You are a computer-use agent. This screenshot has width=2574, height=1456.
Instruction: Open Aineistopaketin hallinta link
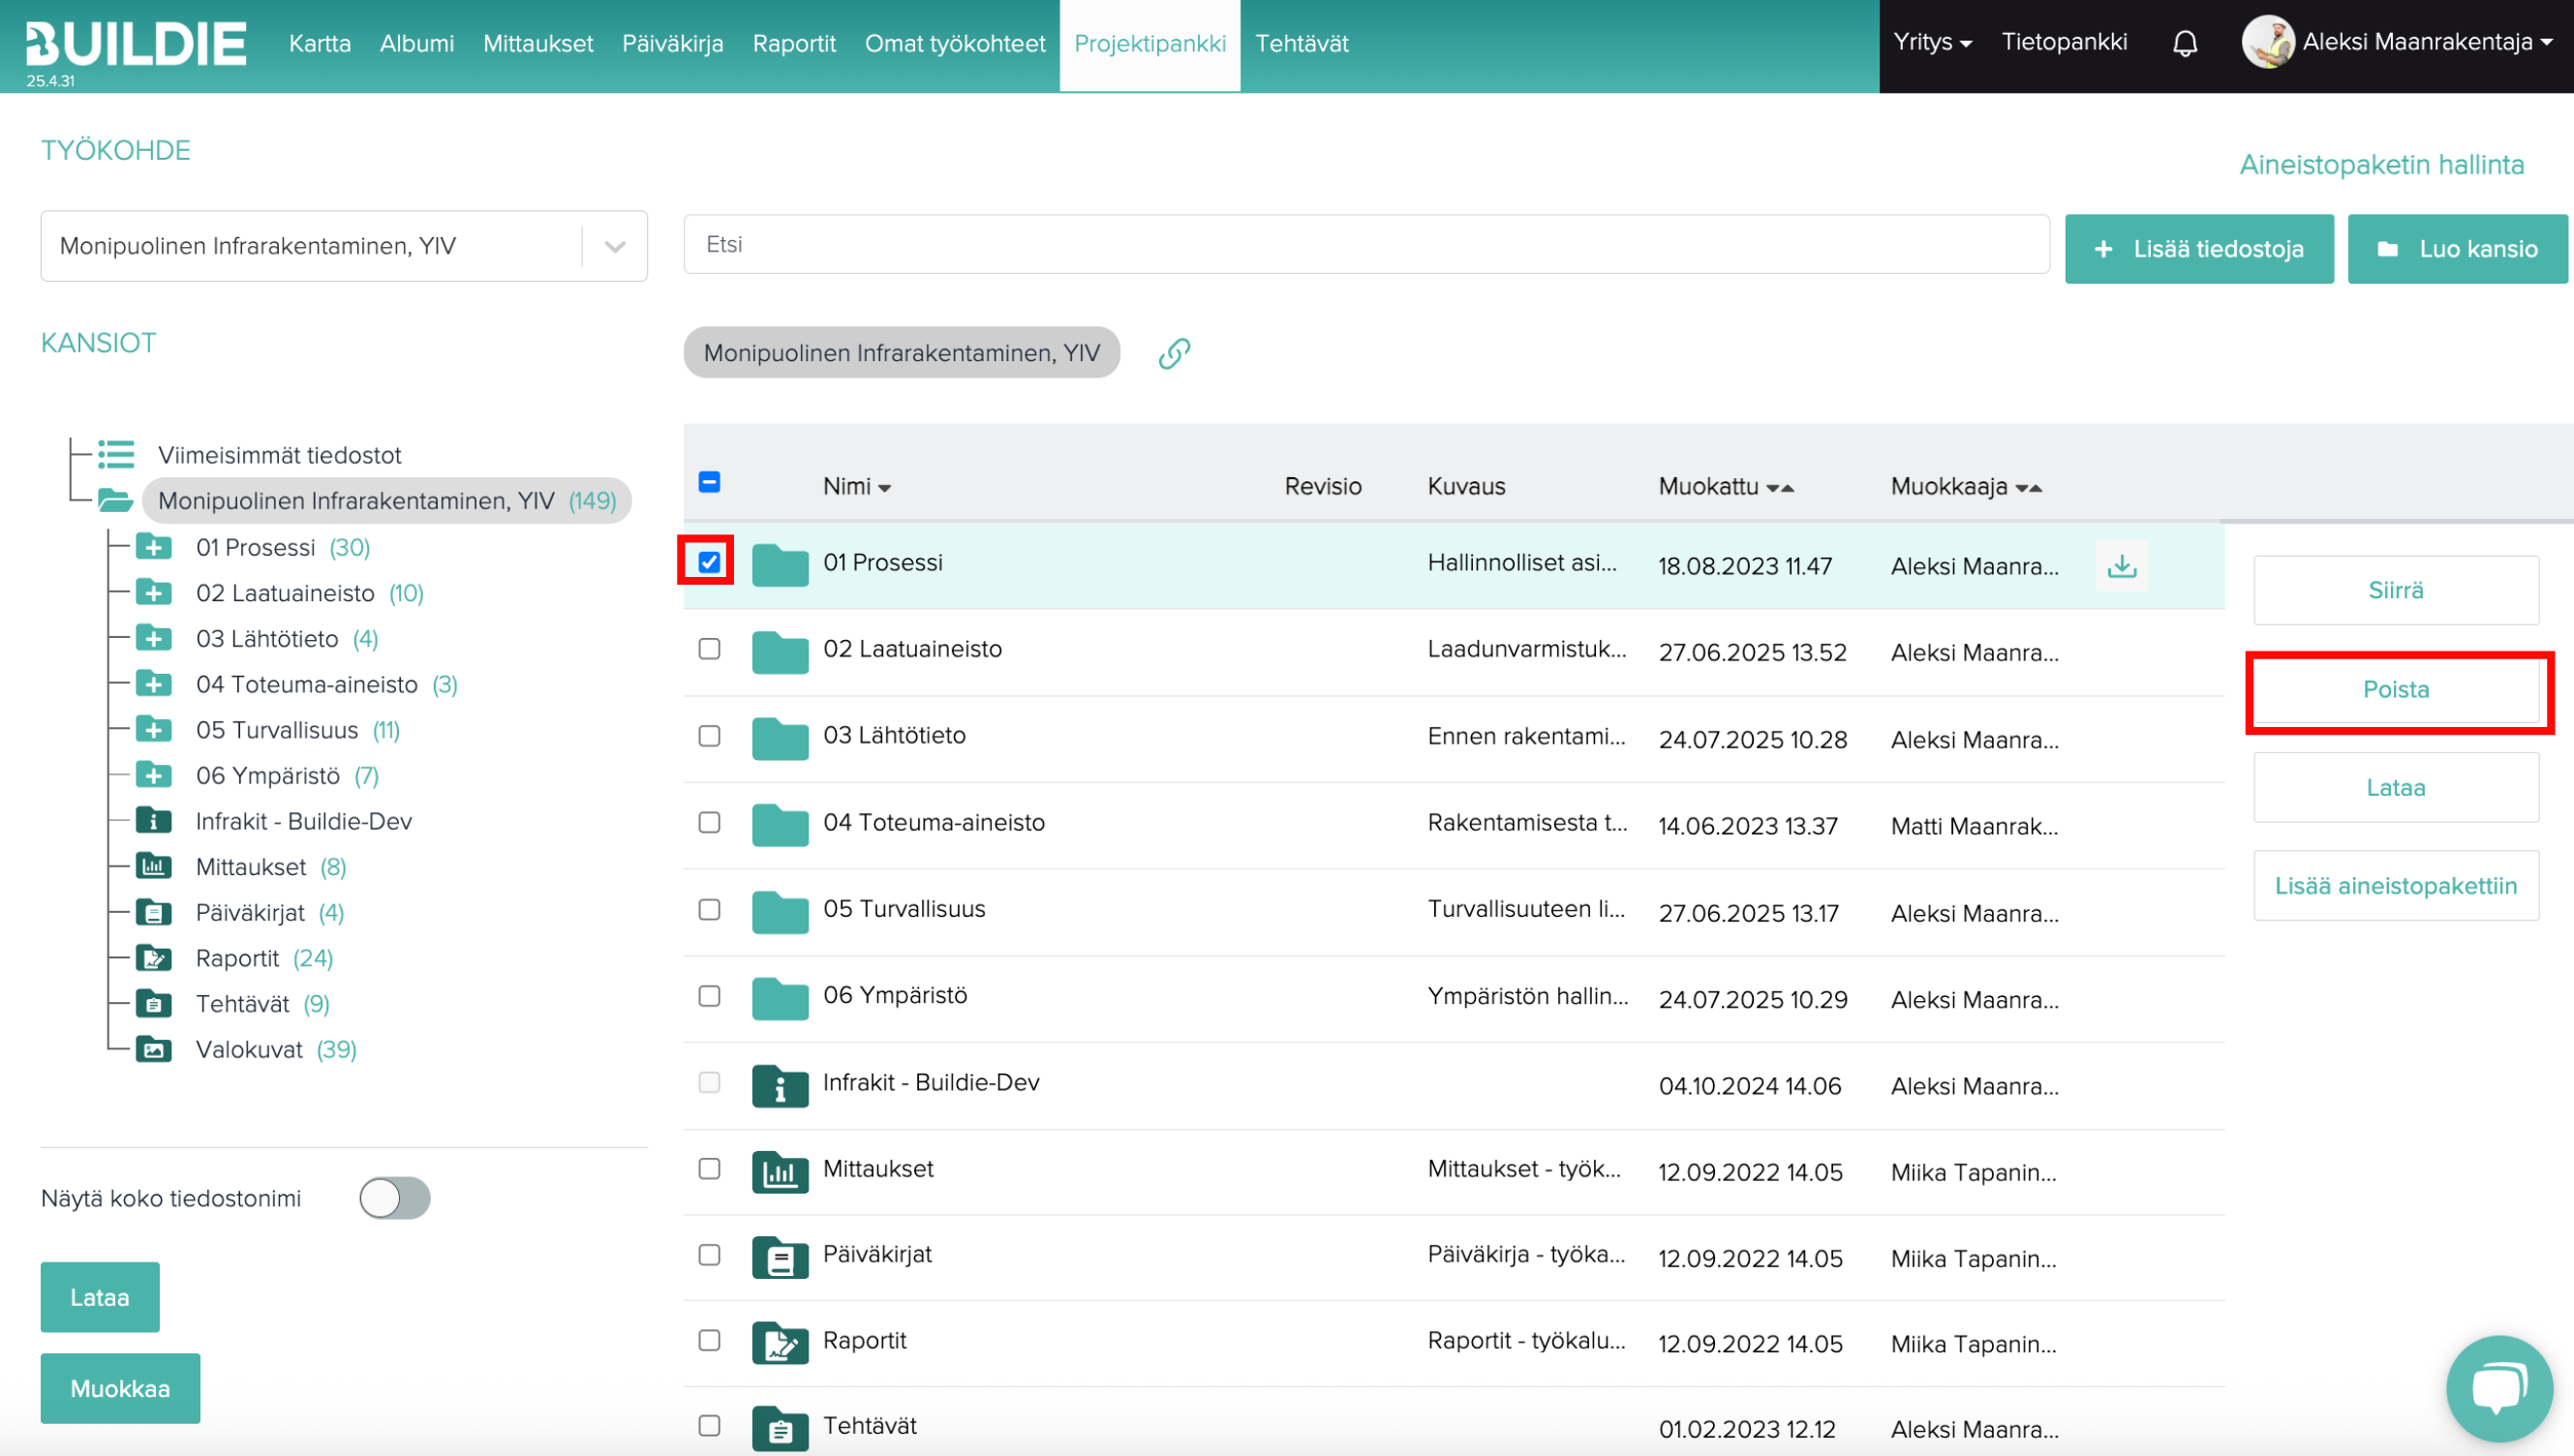coord(2382,165)
